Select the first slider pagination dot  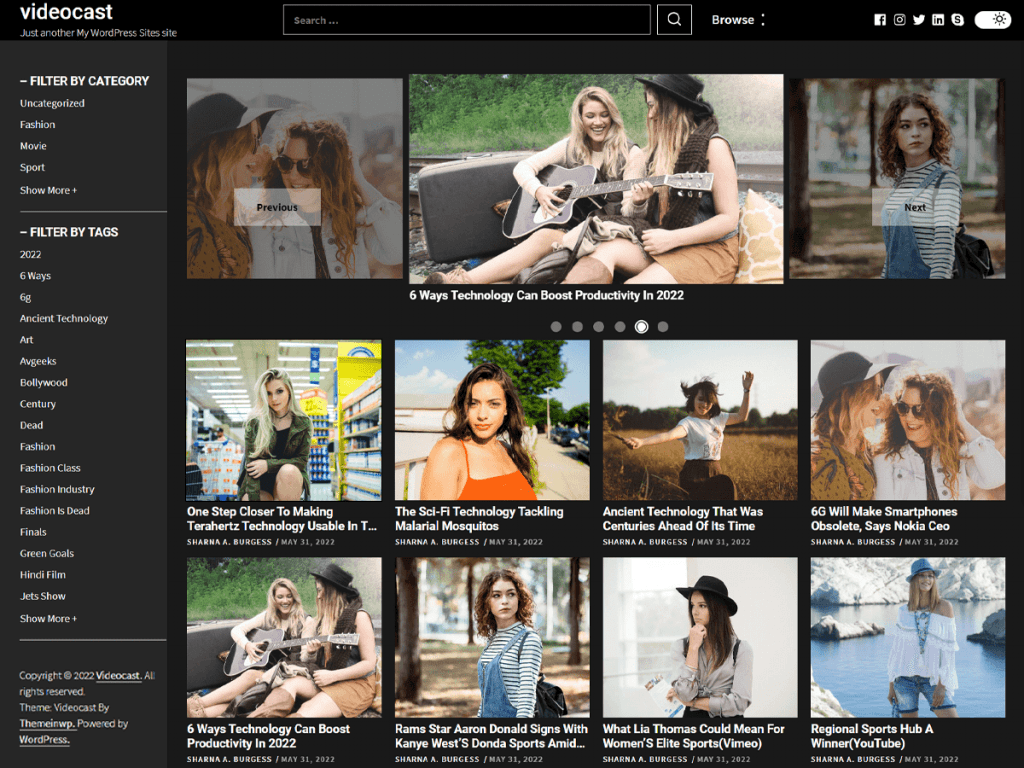click(556, 327)
